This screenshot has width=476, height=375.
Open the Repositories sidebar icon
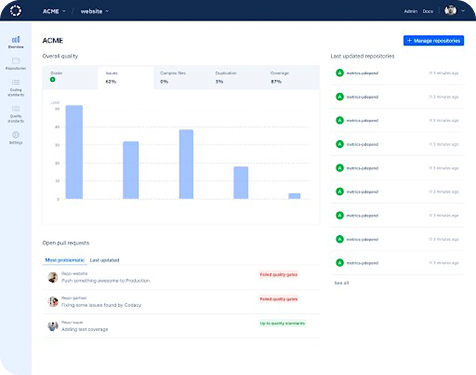16,64
